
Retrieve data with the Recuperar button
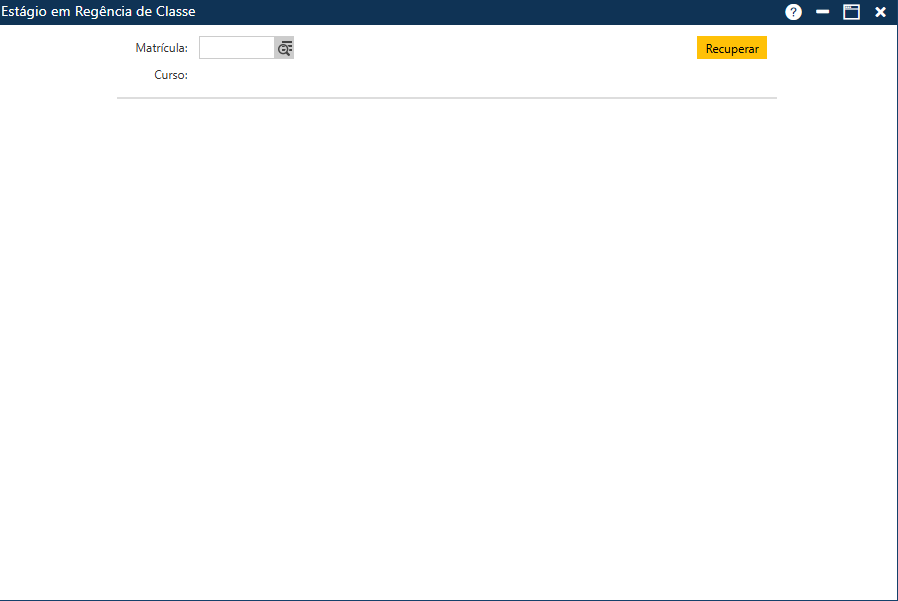(731, 48)
